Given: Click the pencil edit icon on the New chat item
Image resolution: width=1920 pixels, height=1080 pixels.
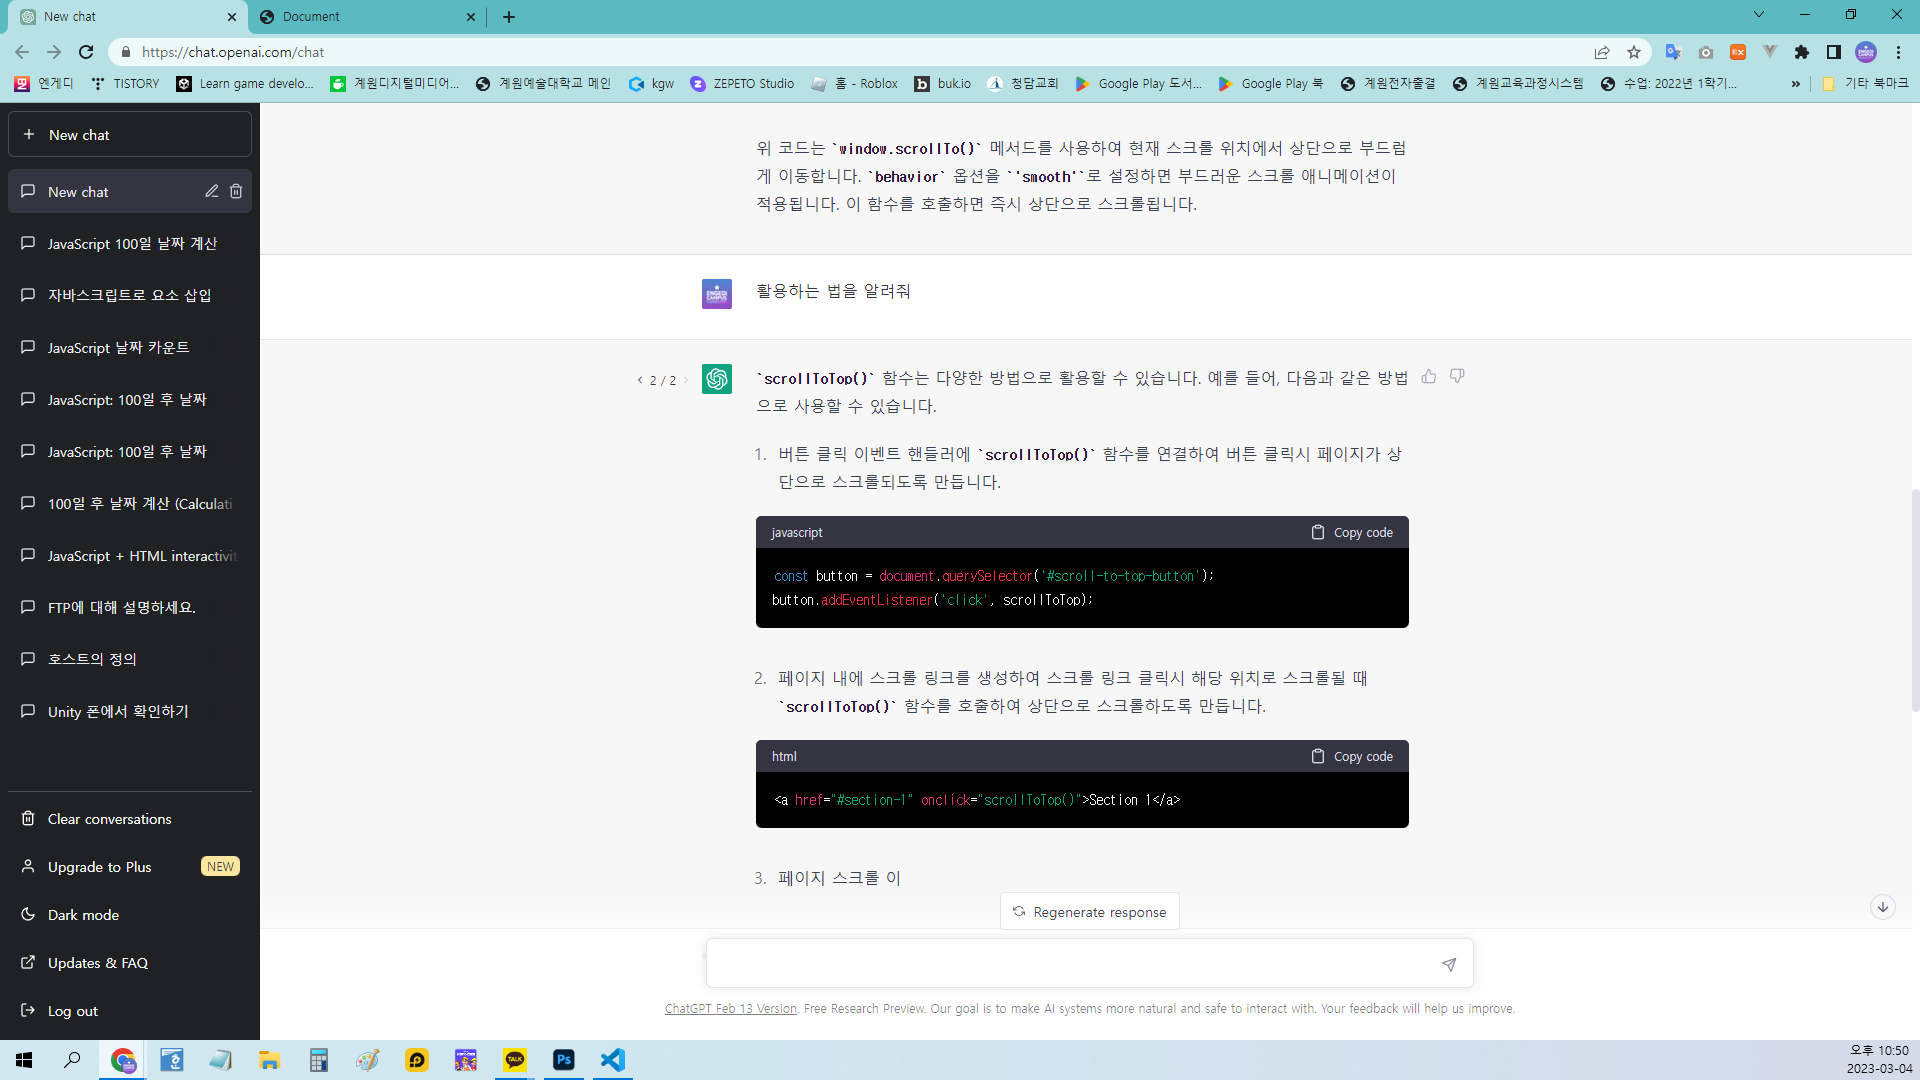Looking at the screenshot, I should coord(212,191).
